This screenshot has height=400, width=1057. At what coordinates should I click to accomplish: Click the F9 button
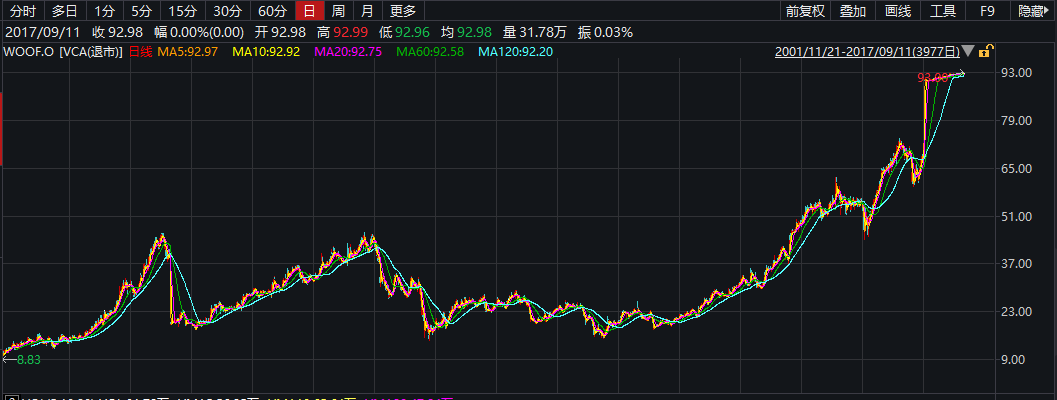[x=987, y=12]
